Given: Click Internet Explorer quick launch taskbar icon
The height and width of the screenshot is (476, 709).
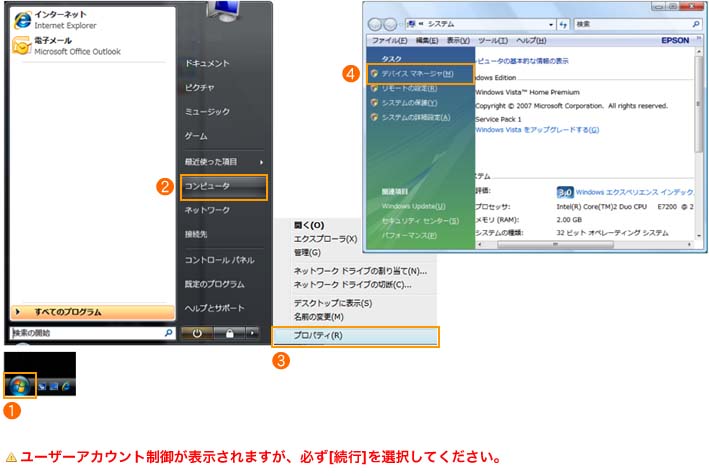Looking at the screenshot, I should click(66, 386).
